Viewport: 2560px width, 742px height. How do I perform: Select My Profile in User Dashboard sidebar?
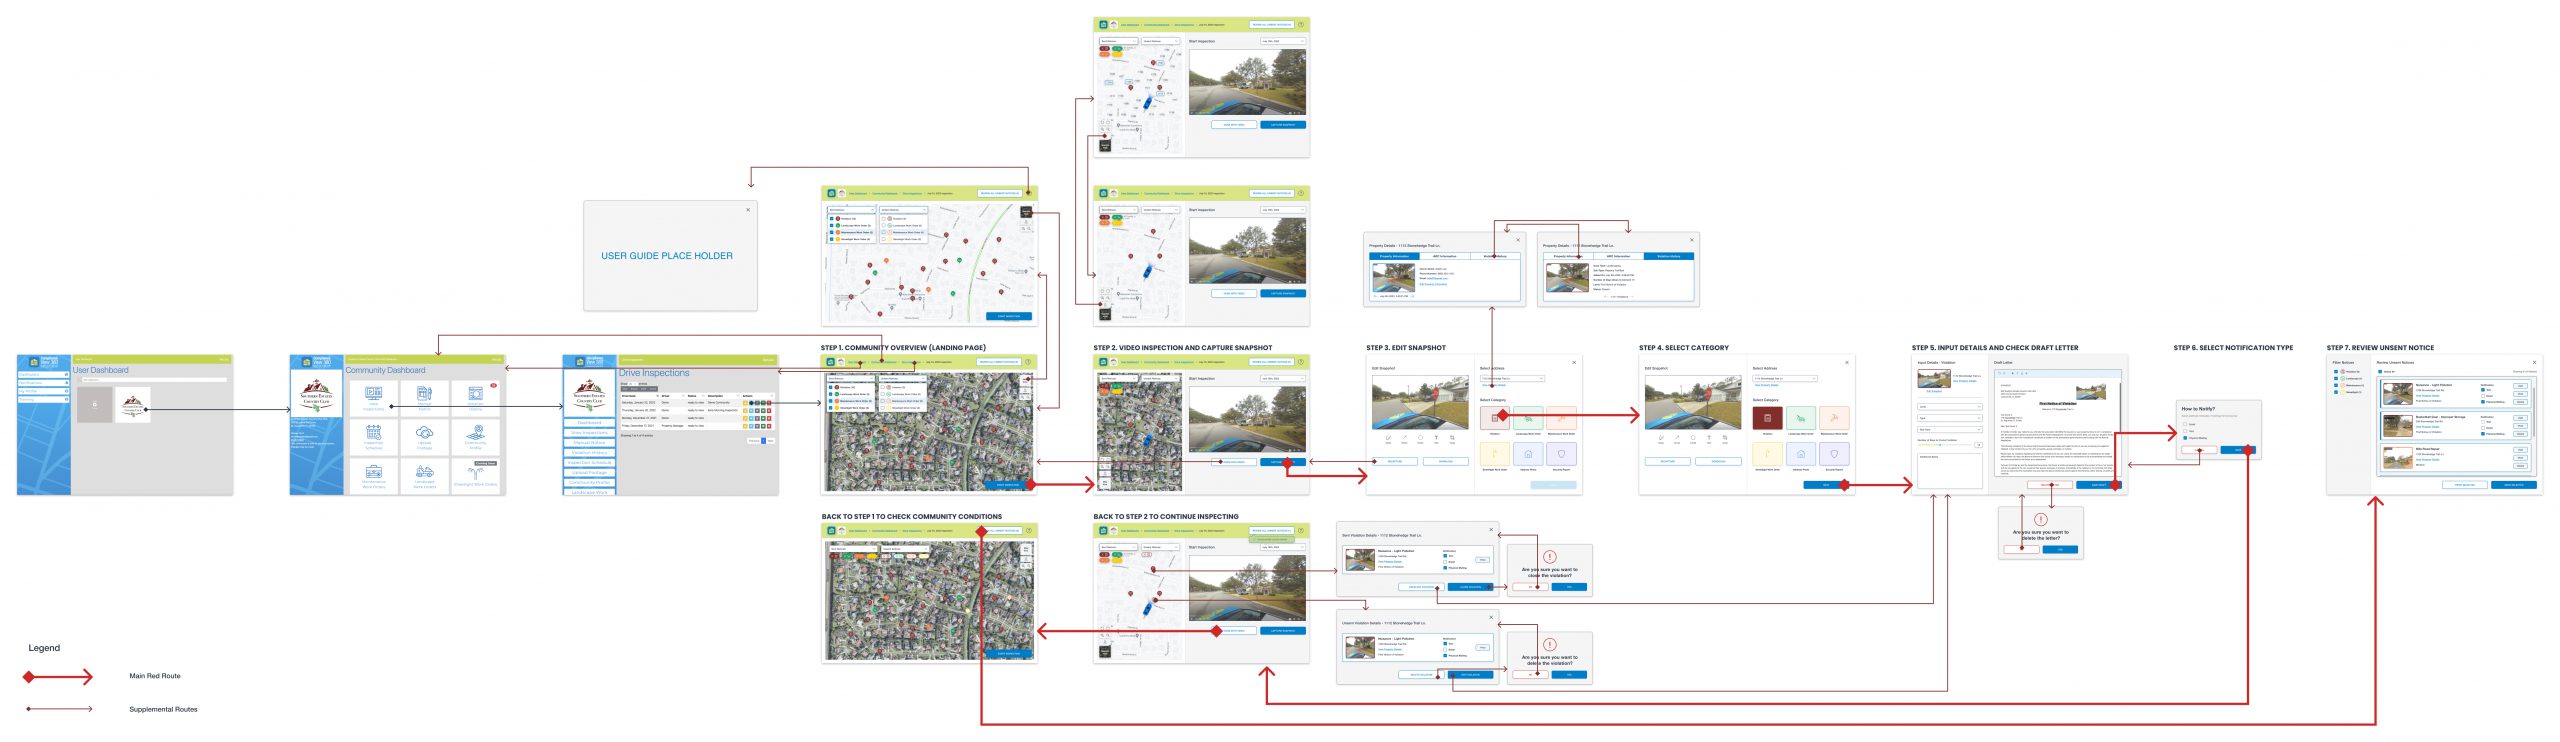point(44,391)
